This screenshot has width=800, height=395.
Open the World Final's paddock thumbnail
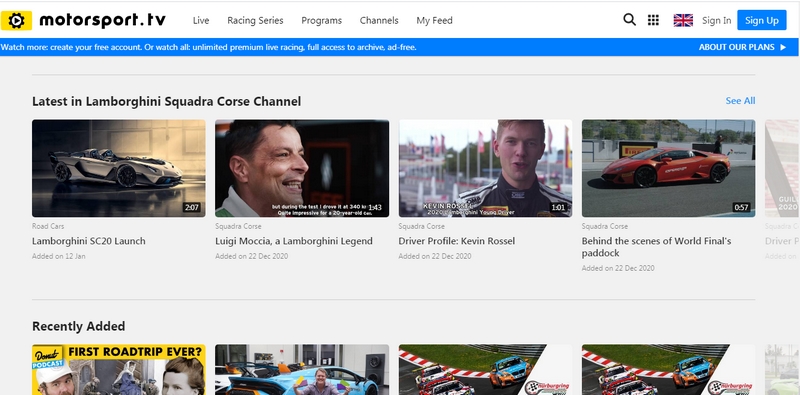point(668,168)
